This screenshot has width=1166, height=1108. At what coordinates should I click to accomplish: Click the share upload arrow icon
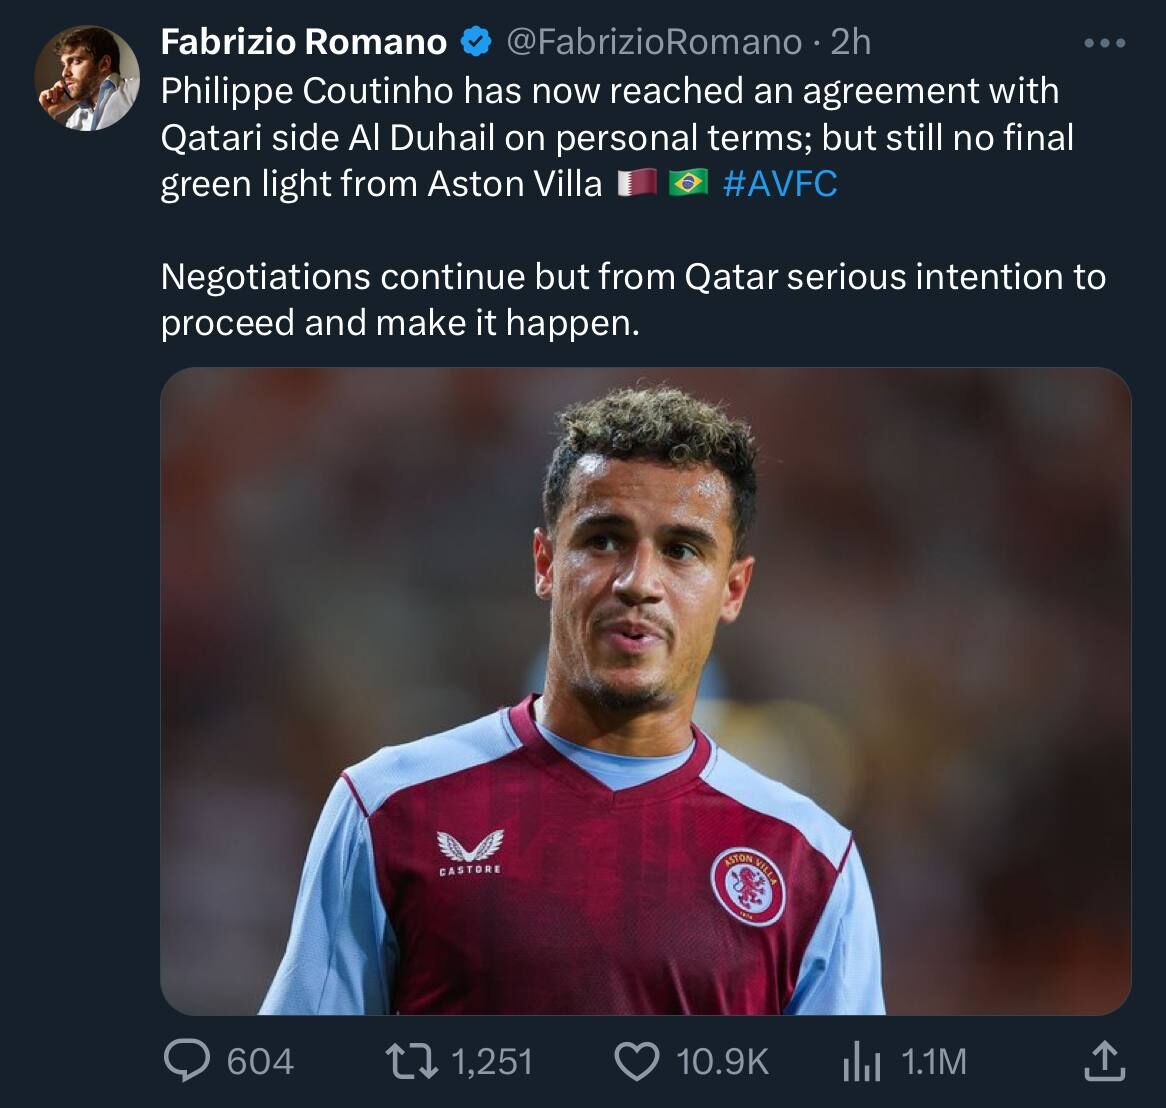pos(1104,1061)
